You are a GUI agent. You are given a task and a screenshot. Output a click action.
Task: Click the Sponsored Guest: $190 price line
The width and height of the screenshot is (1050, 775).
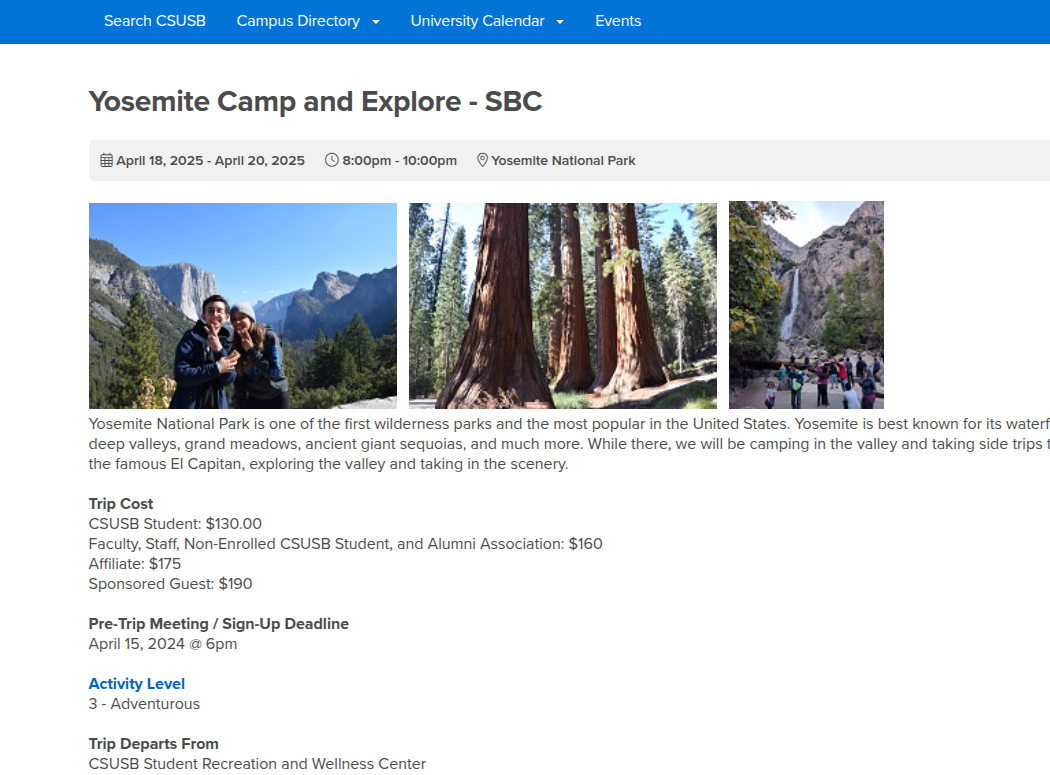click(171, 584)
